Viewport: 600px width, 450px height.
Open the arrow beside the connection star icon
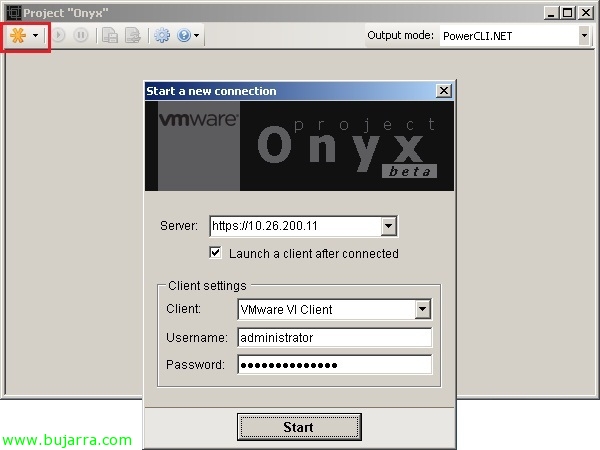(x=35, y=36)
